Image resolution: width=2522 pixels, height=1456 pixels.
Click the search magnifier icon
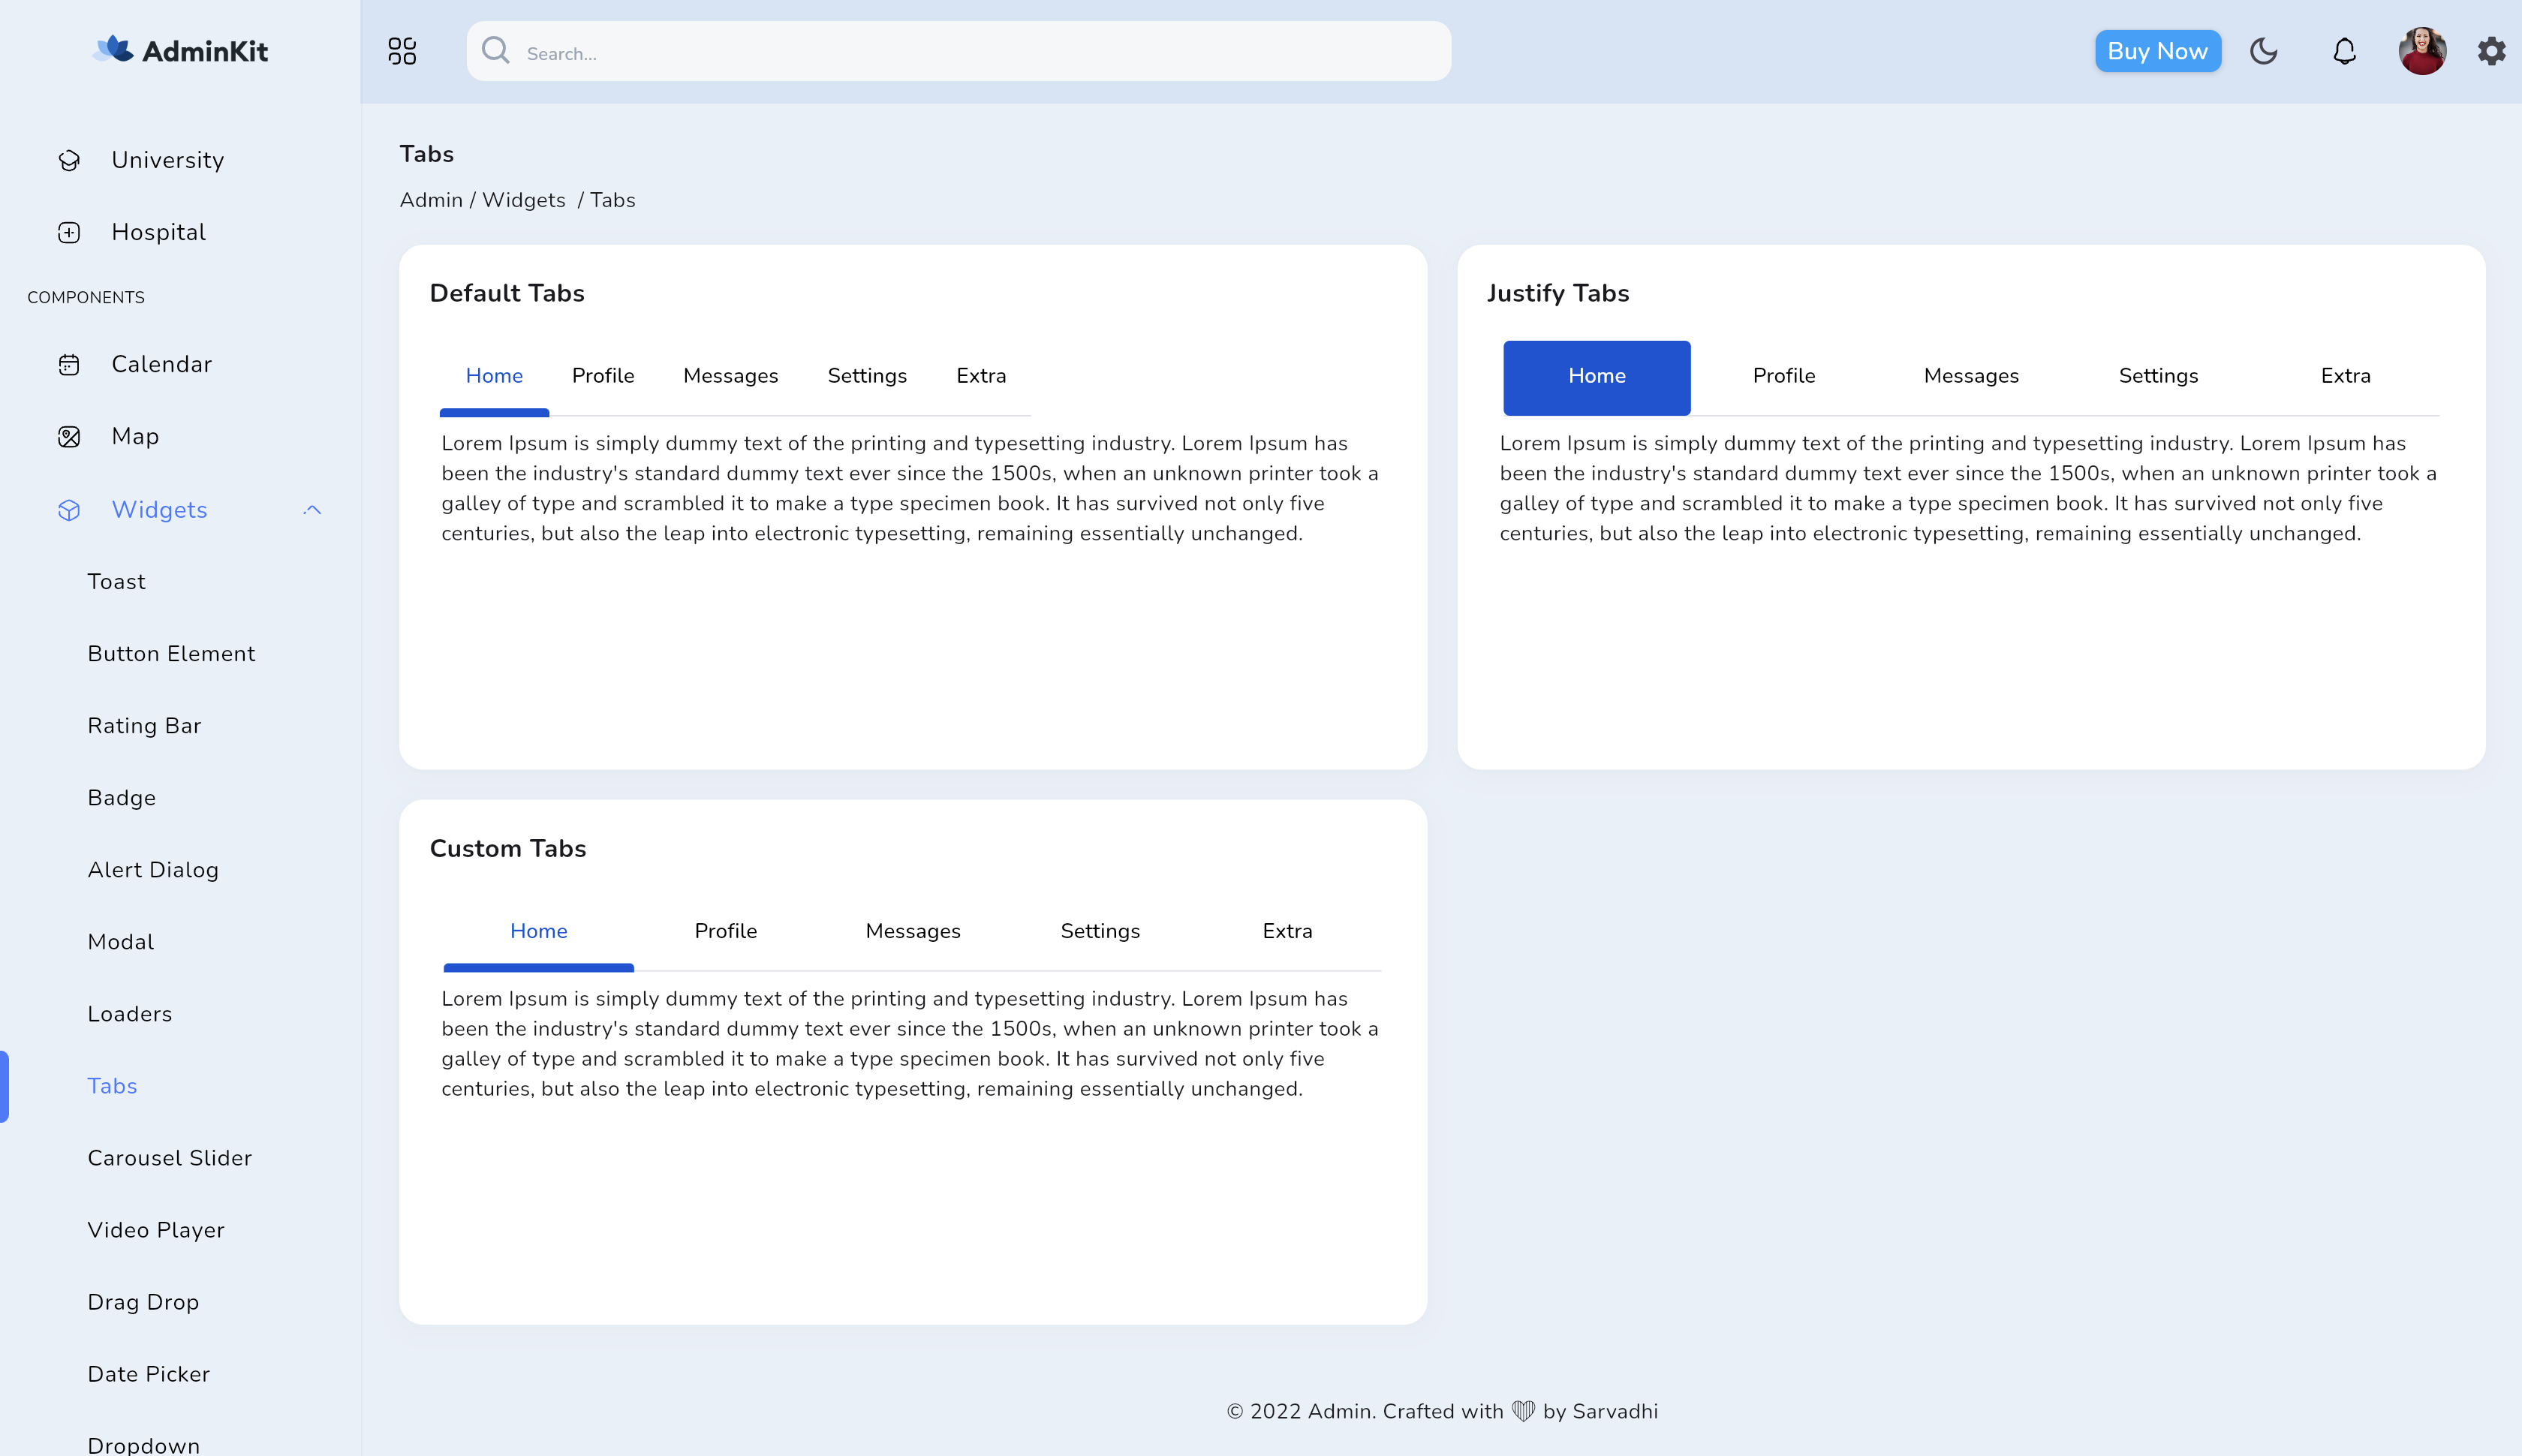tap(496, 51)
